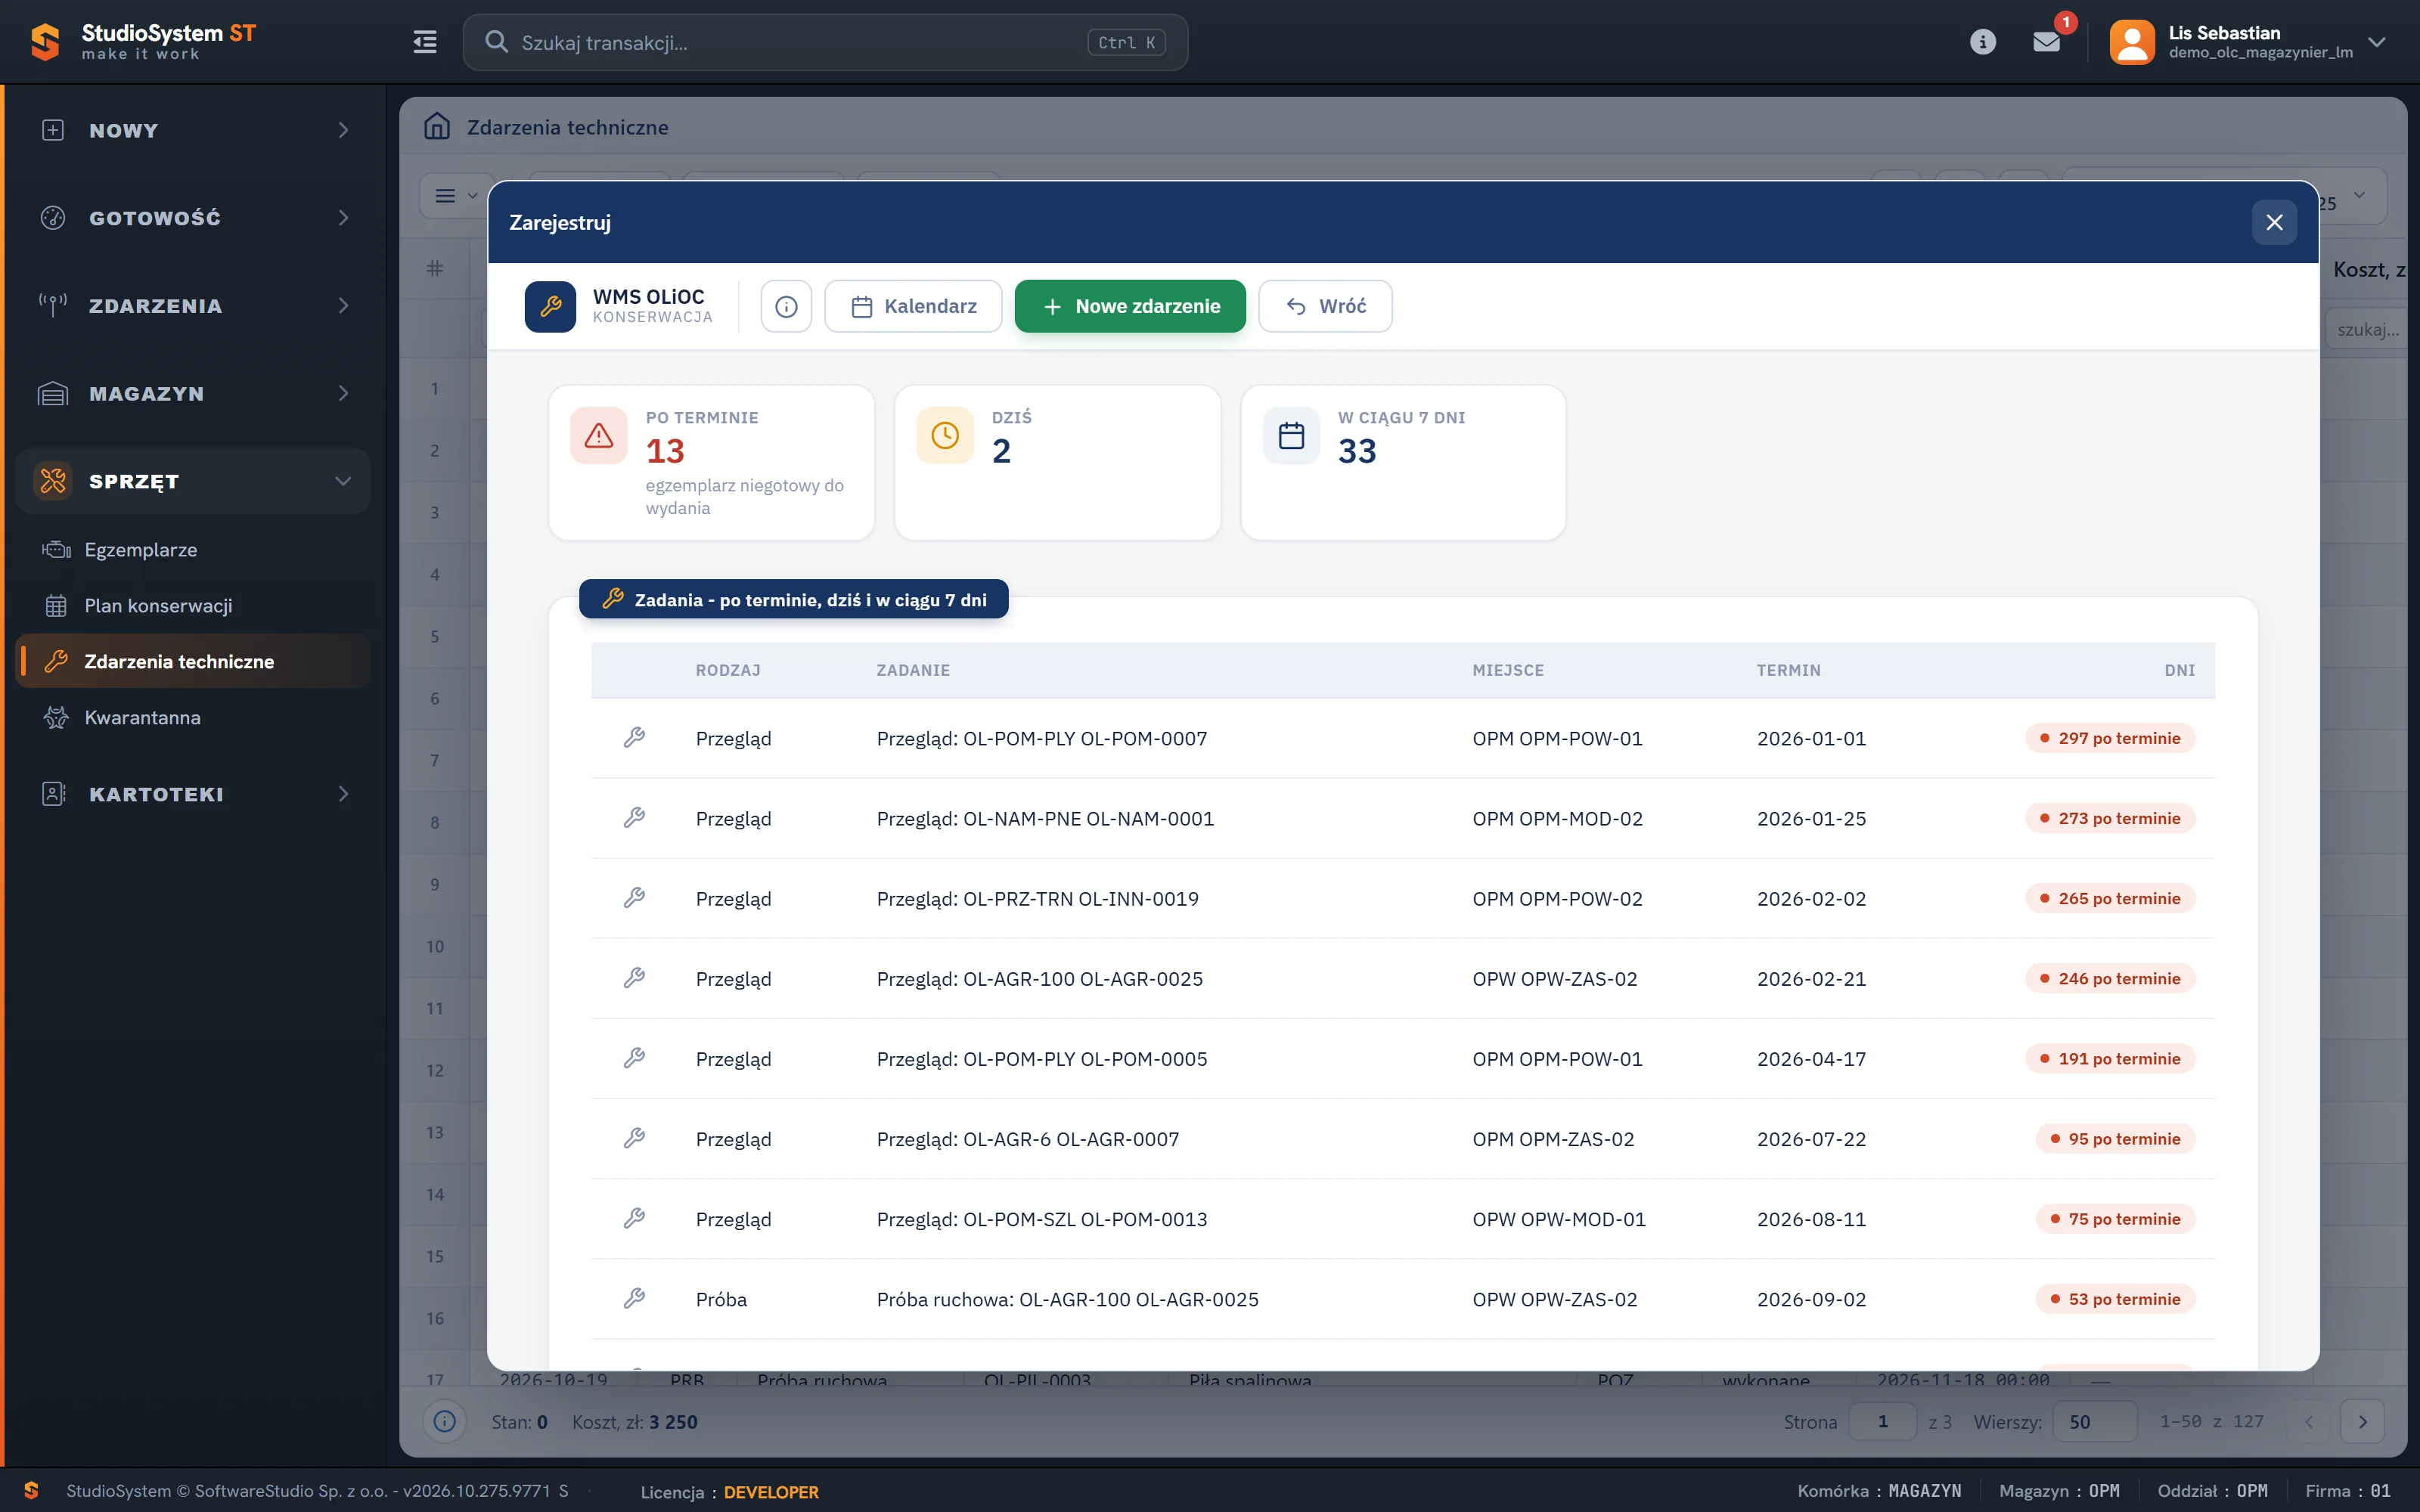Go to next page arrow in footer
Screen dimensions: 2420x1512
2362,1421
